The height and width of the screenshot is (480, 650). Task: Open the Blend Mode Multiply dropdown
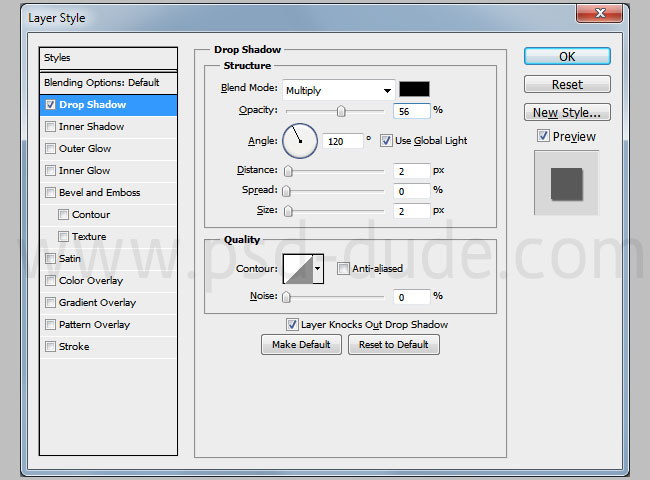pyautogui.click(x=339, y=90)
